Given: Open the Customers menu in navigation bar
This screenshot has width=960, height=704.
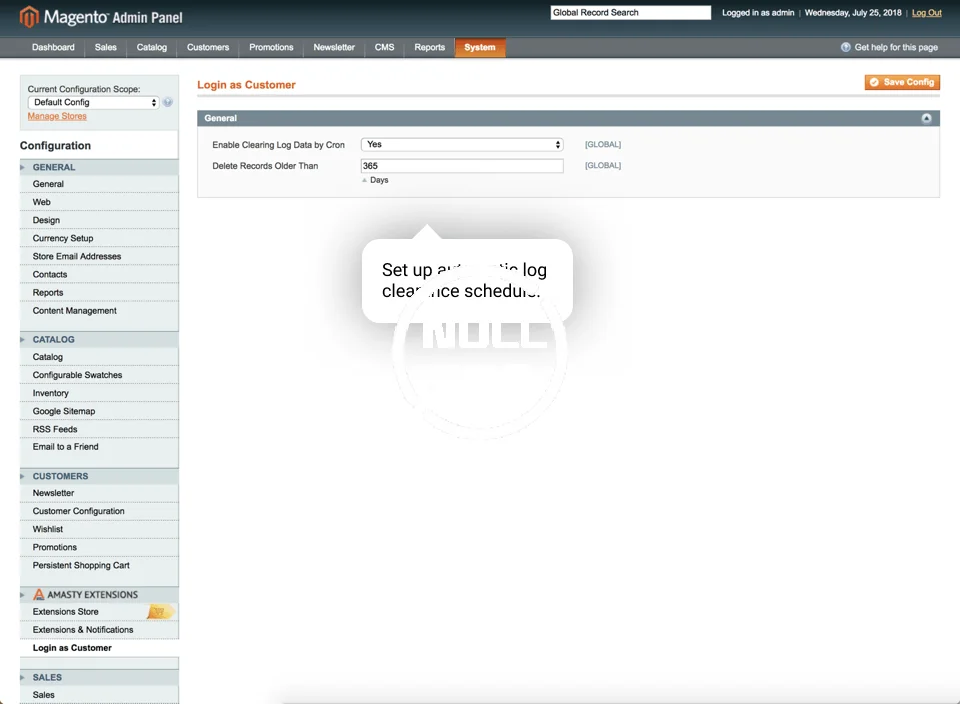Looking at the screenshot, I should click(x=208, y=47).
